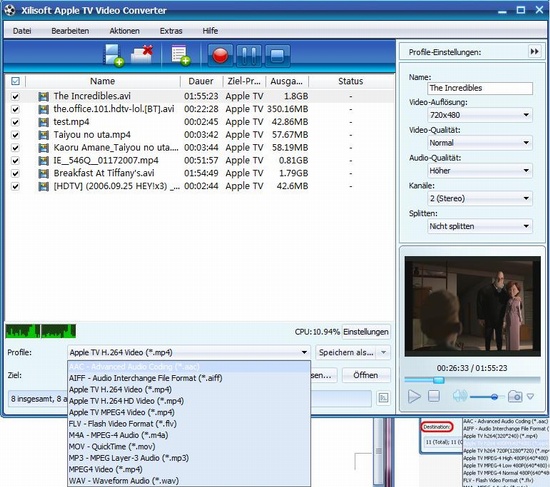This screenshot has height=487, width=550.
Task: Click the preview seek slider handle
Action: coord(438,380)
